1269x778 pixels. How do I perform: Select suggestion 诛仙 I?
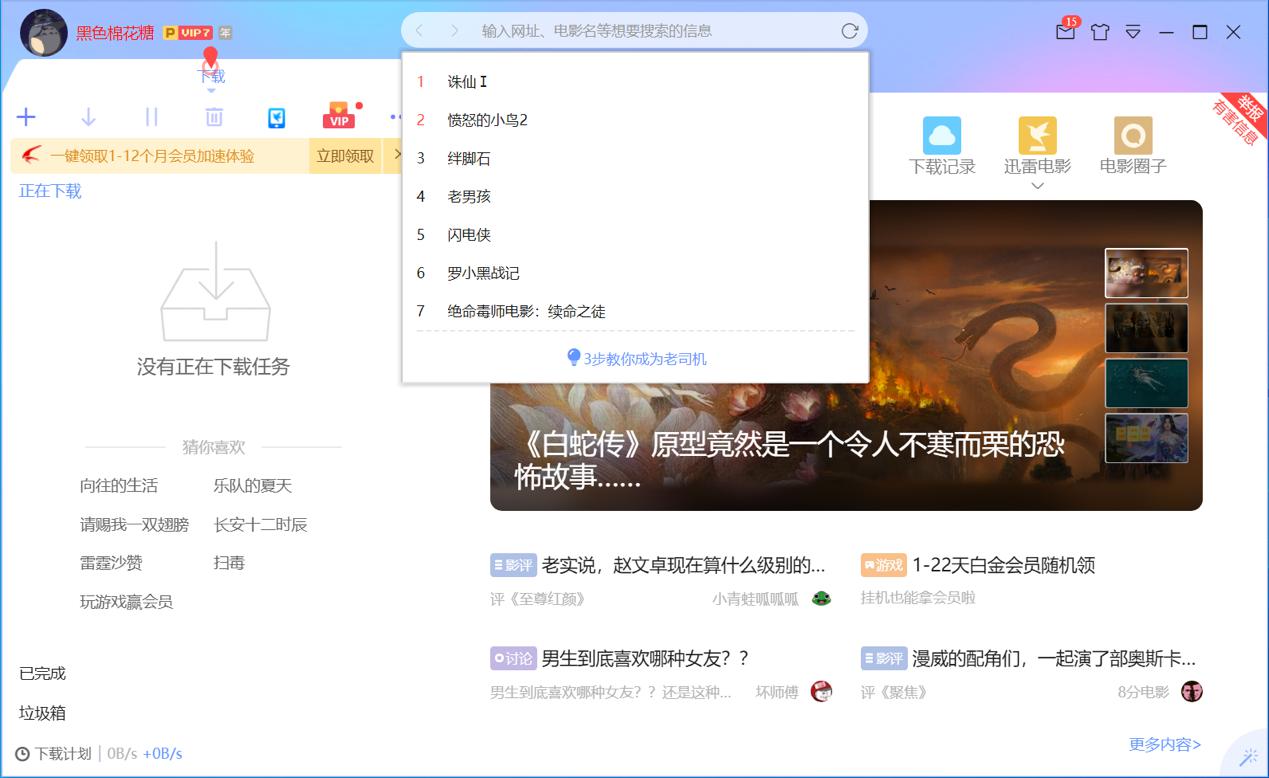tap(635, 82)
